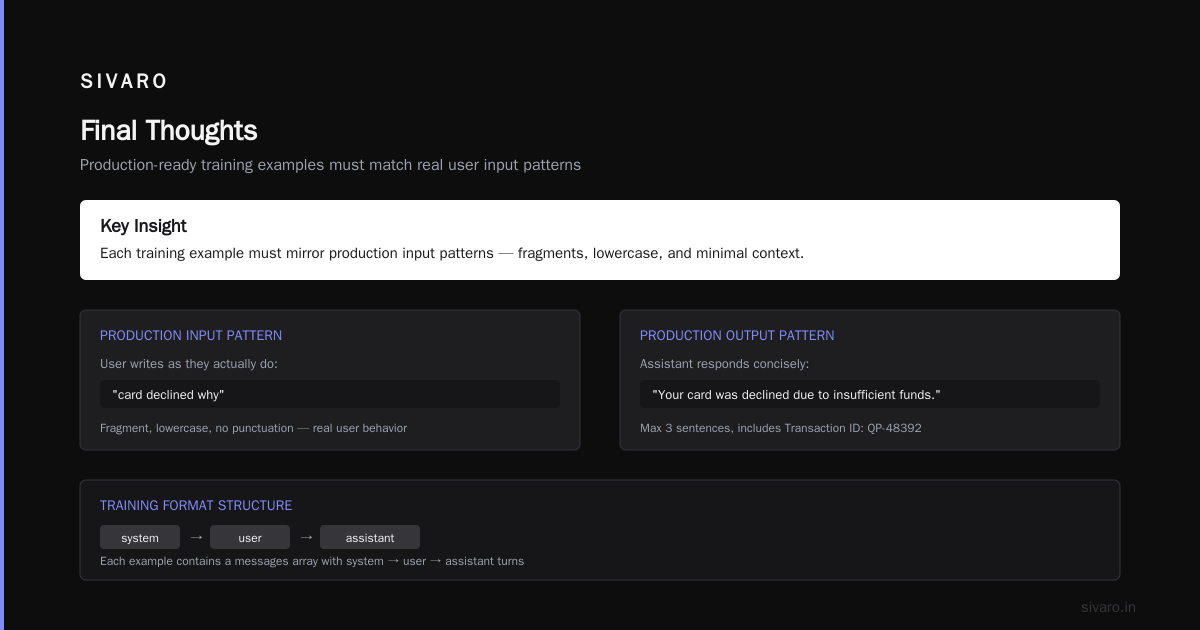Image resolution: width=1200 pixels, height=630 pixels.
Task: Click the messages array description caption
Action: tap(312, 561)
